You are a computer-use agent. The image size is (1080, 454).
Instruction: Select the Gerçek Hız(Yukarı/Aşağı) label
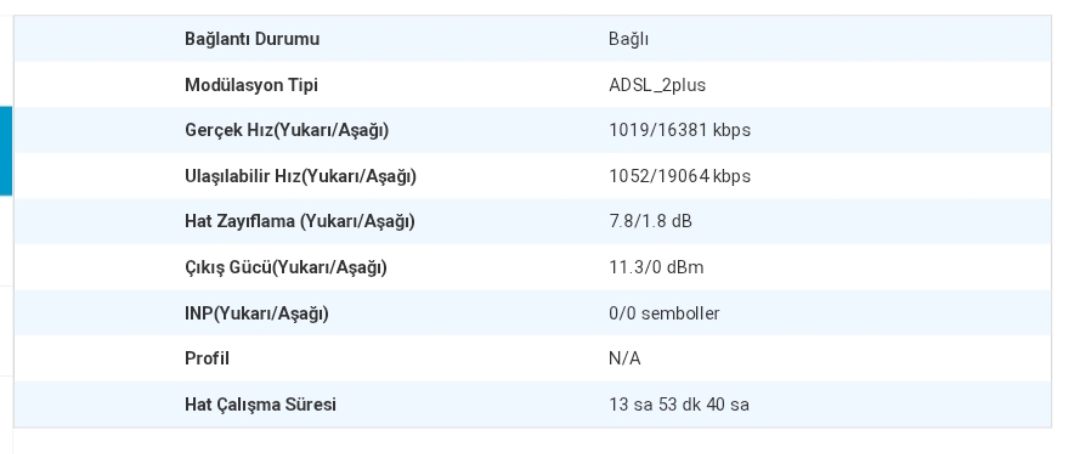tap(287, 130)
